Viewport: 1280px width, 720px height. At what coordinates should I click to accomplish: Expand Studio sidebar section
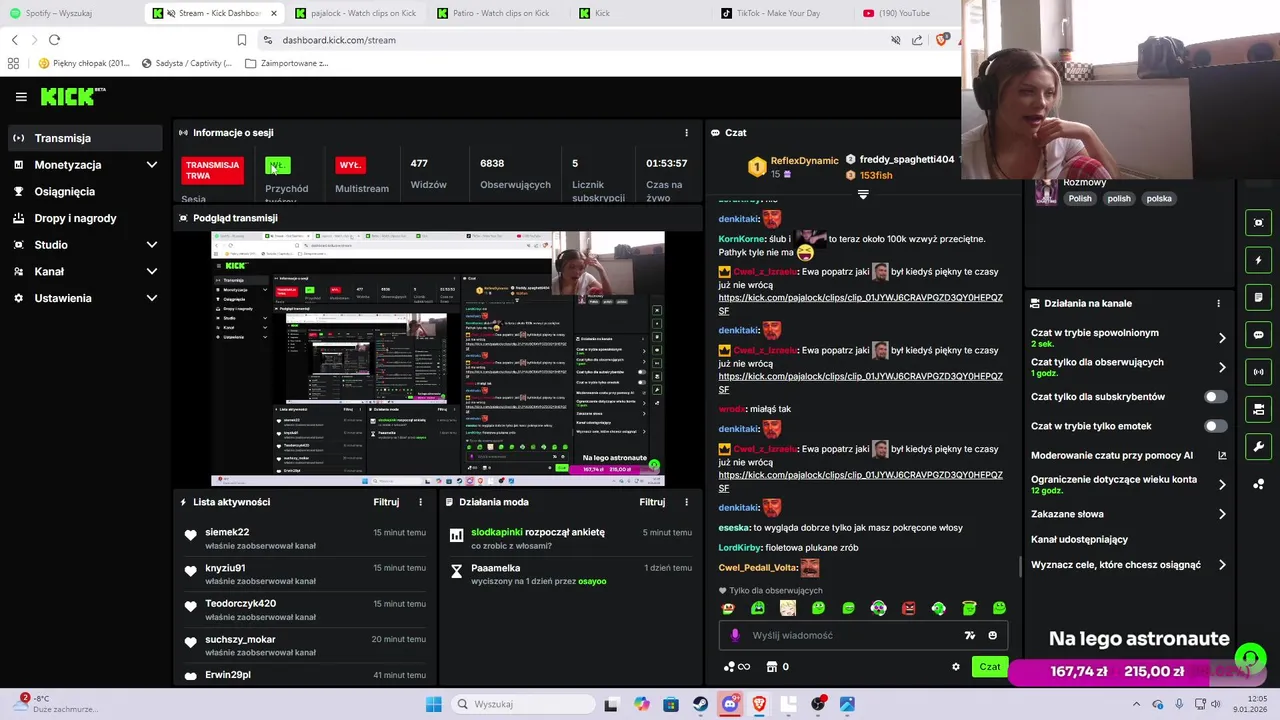click(152, 245)
